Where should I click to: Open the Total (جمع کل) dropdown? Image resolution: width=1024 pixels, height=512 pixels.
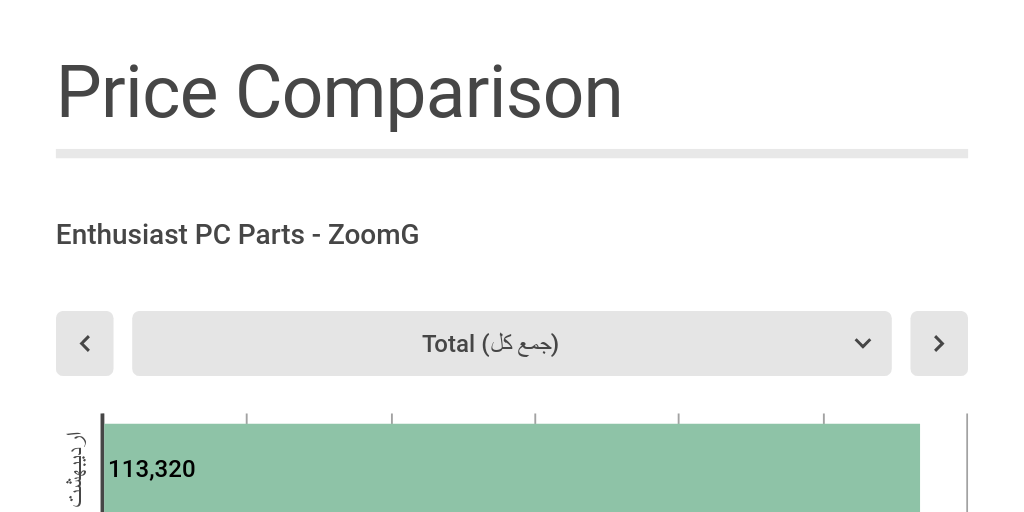click(511, 344)
